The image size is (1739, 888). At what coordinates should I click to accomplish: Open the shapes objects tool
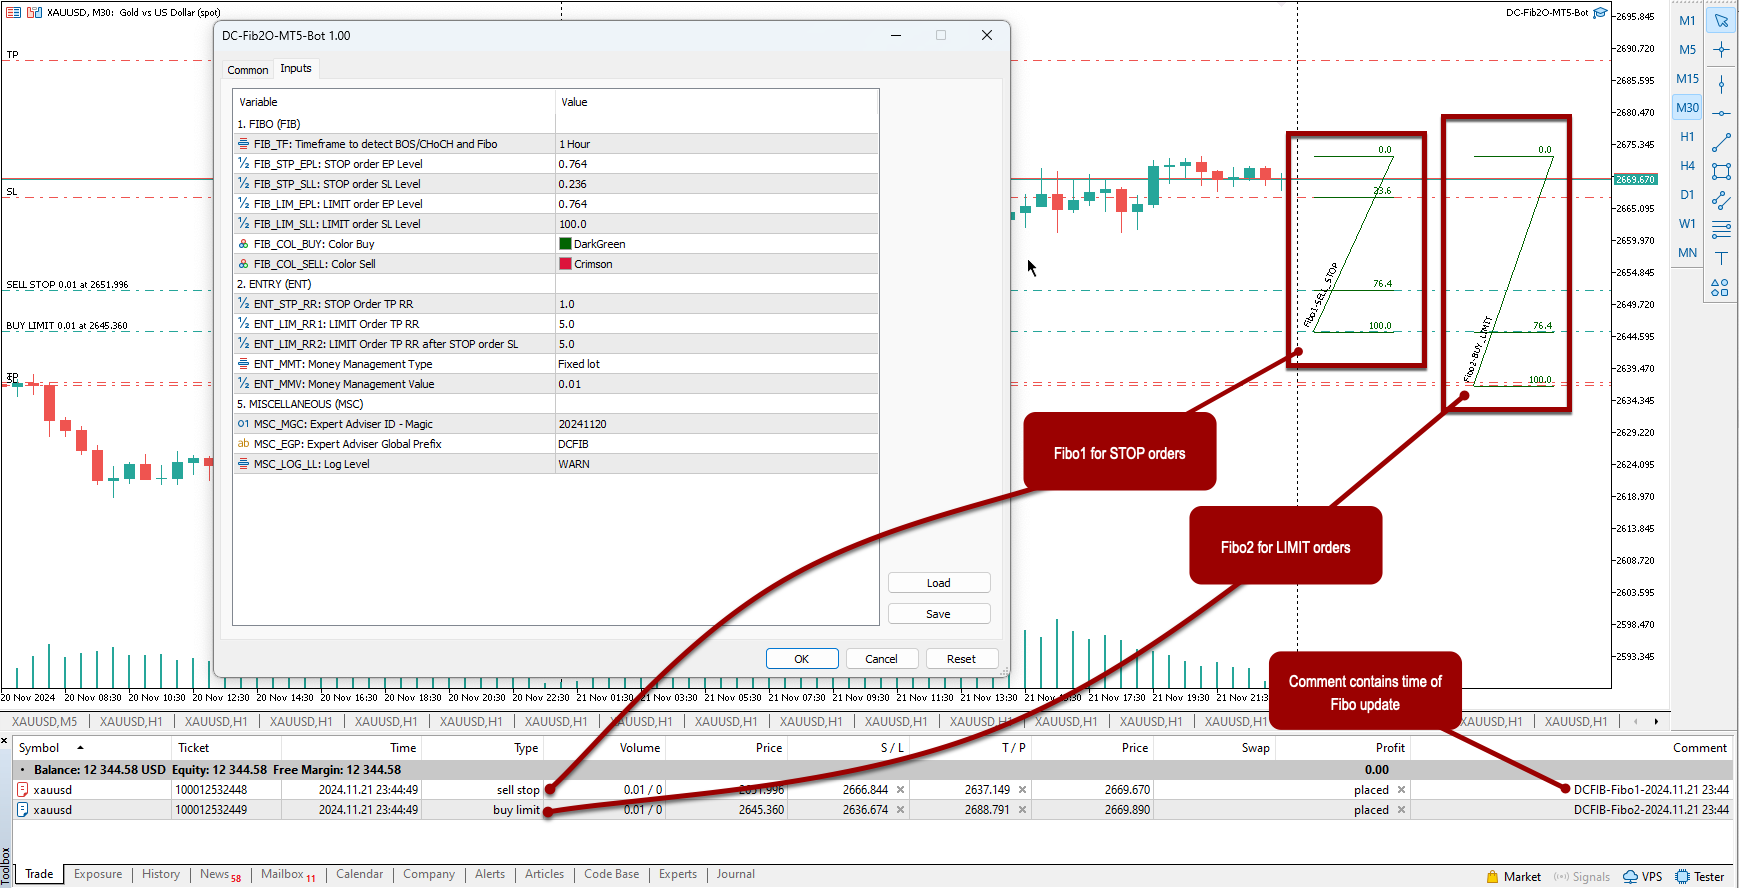[1721, 287]
